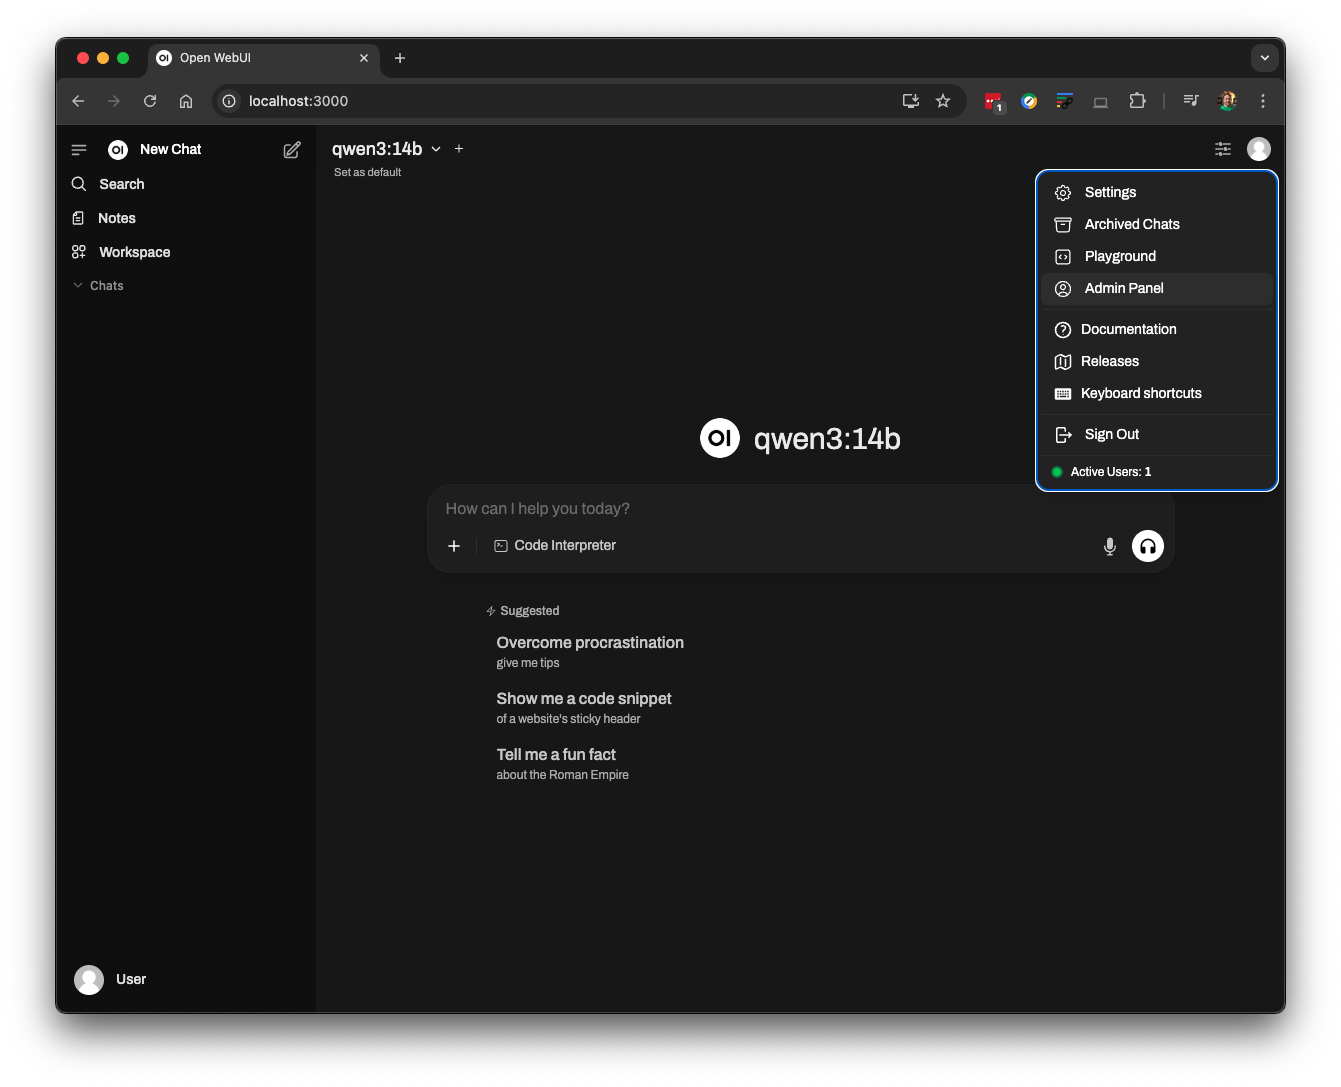Choose the Overcome procrastination suggestion
Screen dimensions: 1341x1087
click(590, 651)
